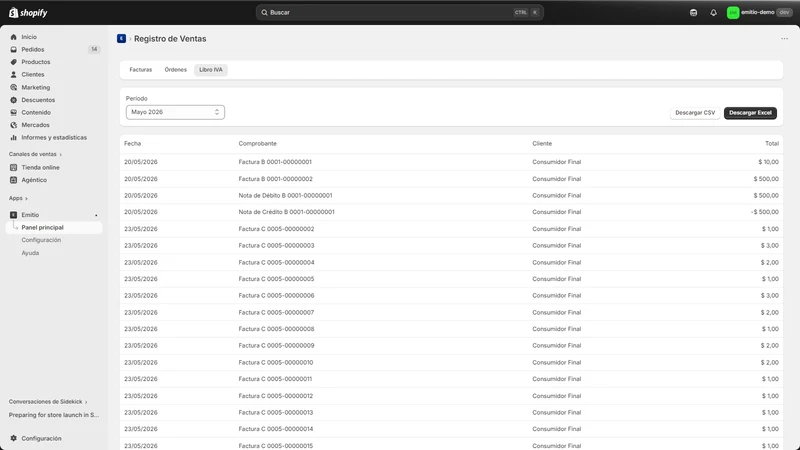The width and height of the screenshot is (800, 450).
Task: Open the notifications bell icon
Action: pos(713,12)
